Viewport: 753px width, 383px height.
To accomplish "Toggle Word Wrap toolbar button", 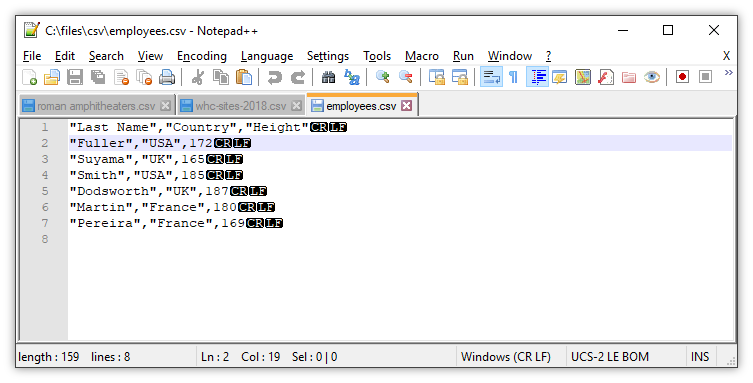I will 491,77.
